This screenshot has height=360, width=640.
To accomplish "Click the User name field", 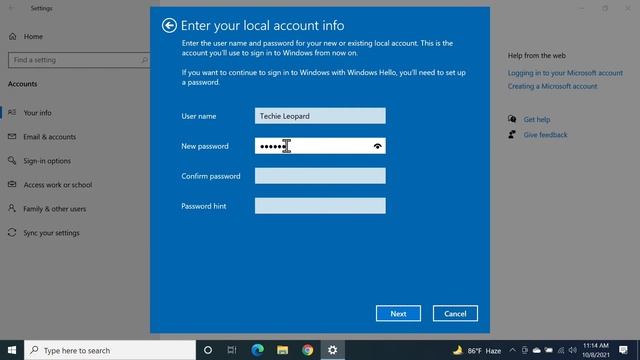I will coord(320,116).
